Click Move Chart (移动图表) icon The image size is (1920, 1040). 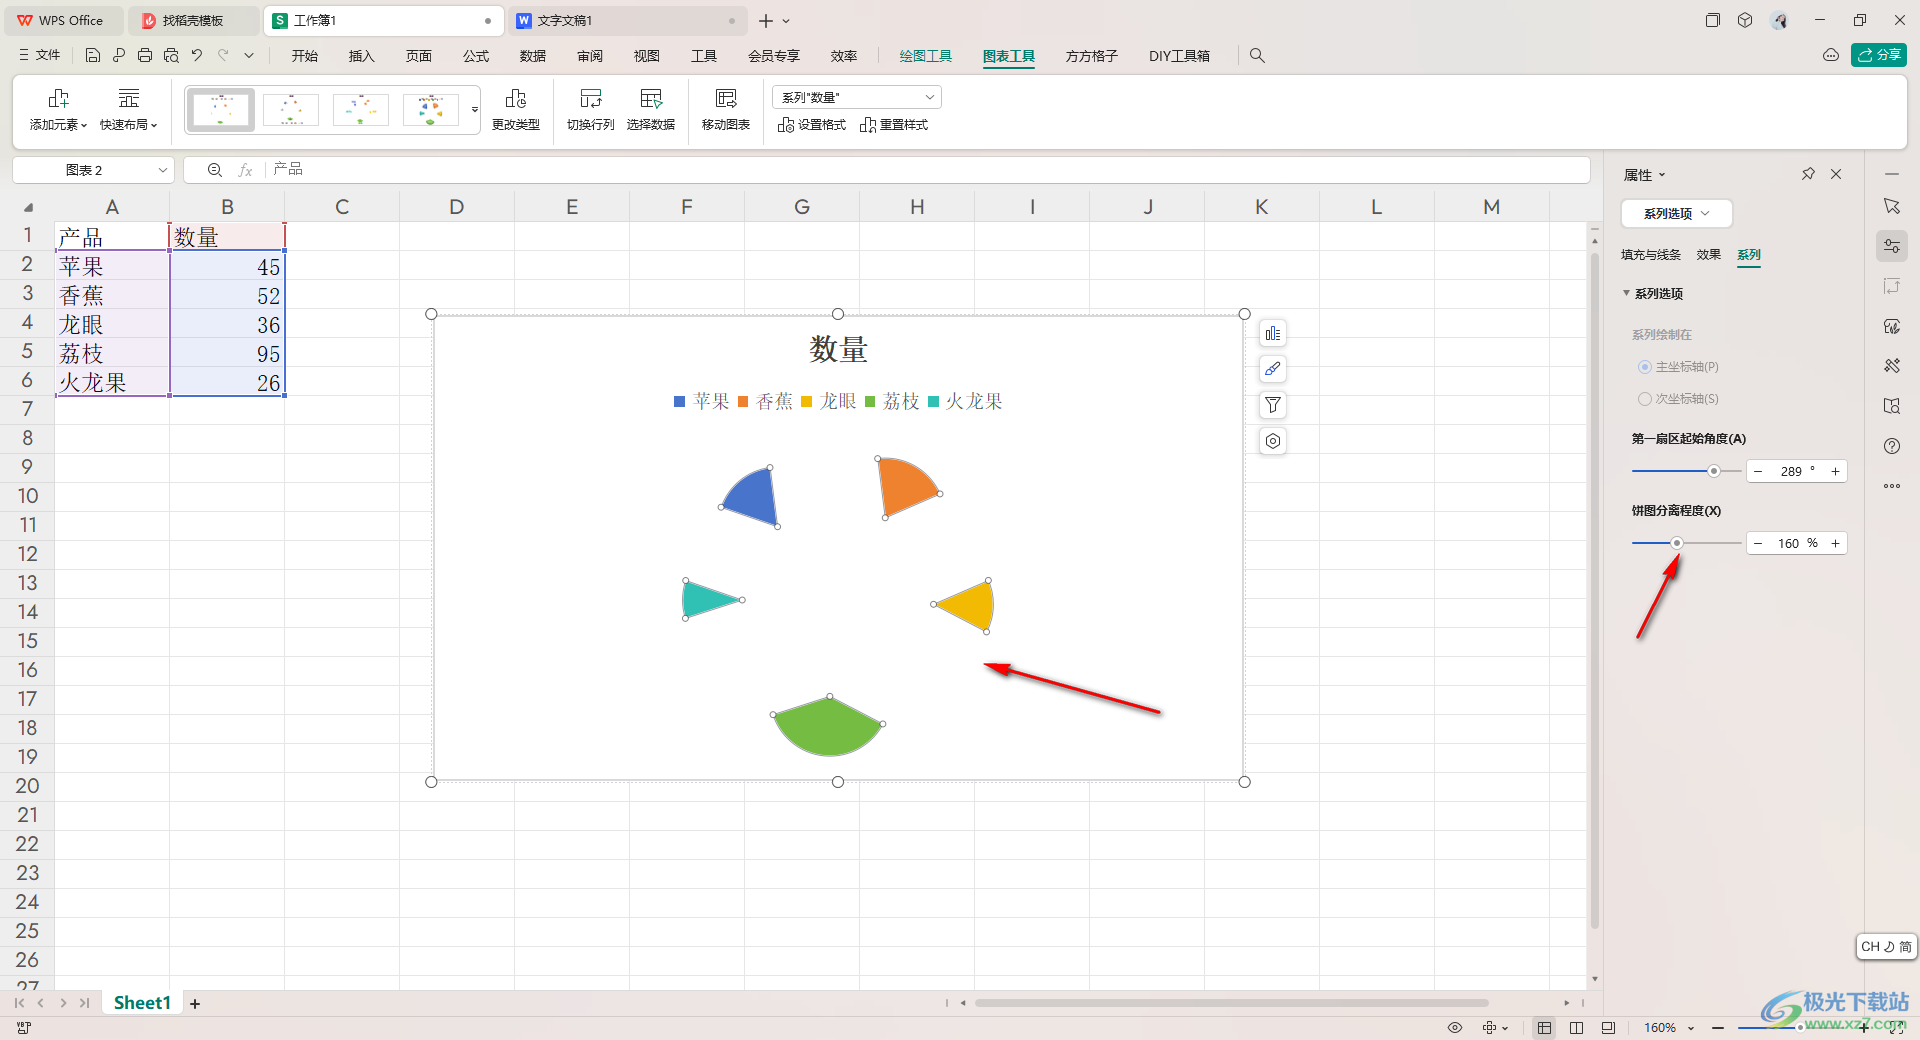(726, 98)
